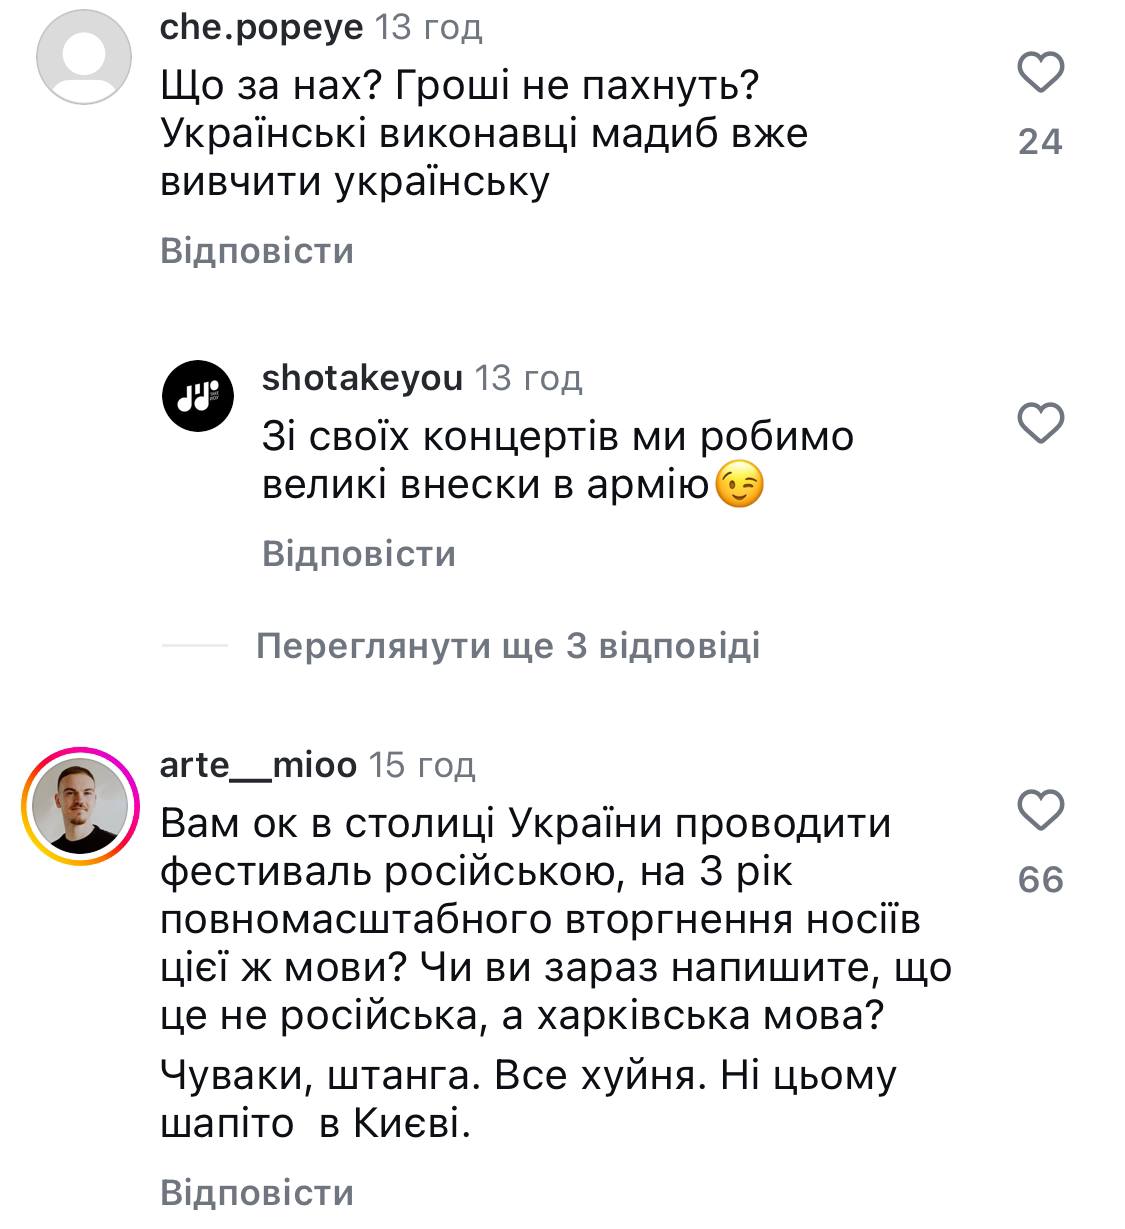Tap the heart on shotakeyou's reply
Viewport: 1125px width, 1229px height.
point(1040,424)
